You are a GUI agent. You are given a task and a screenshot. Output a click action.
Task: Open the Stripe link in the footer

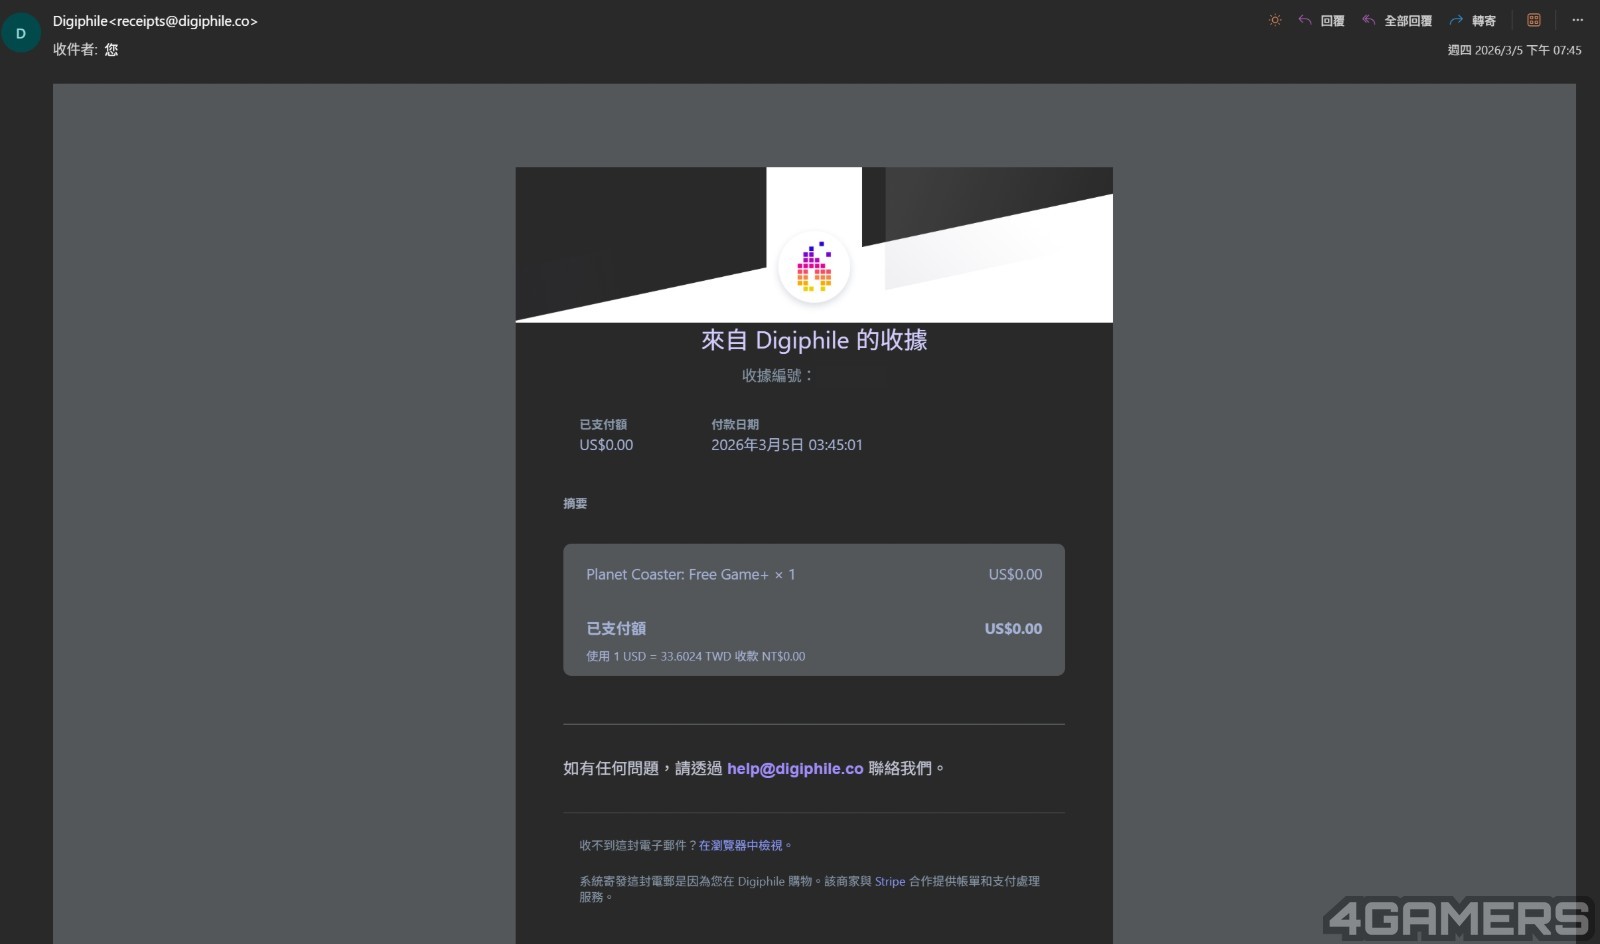[x=889, y=881]
